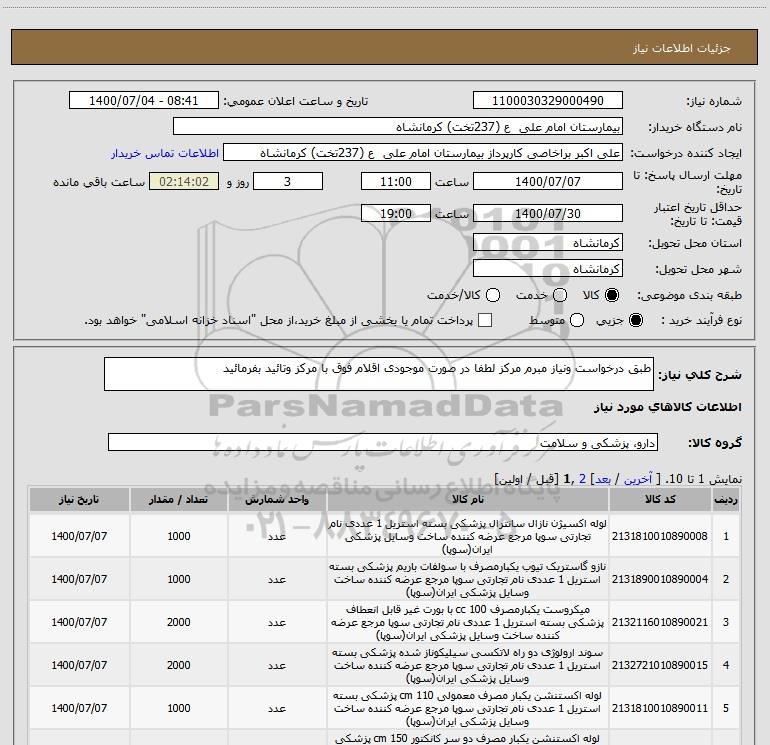This screenshot has height=745, width=770.
Task: Click the لوله اکستنشن 110 cm item name
Action: [x=468, y=708]
